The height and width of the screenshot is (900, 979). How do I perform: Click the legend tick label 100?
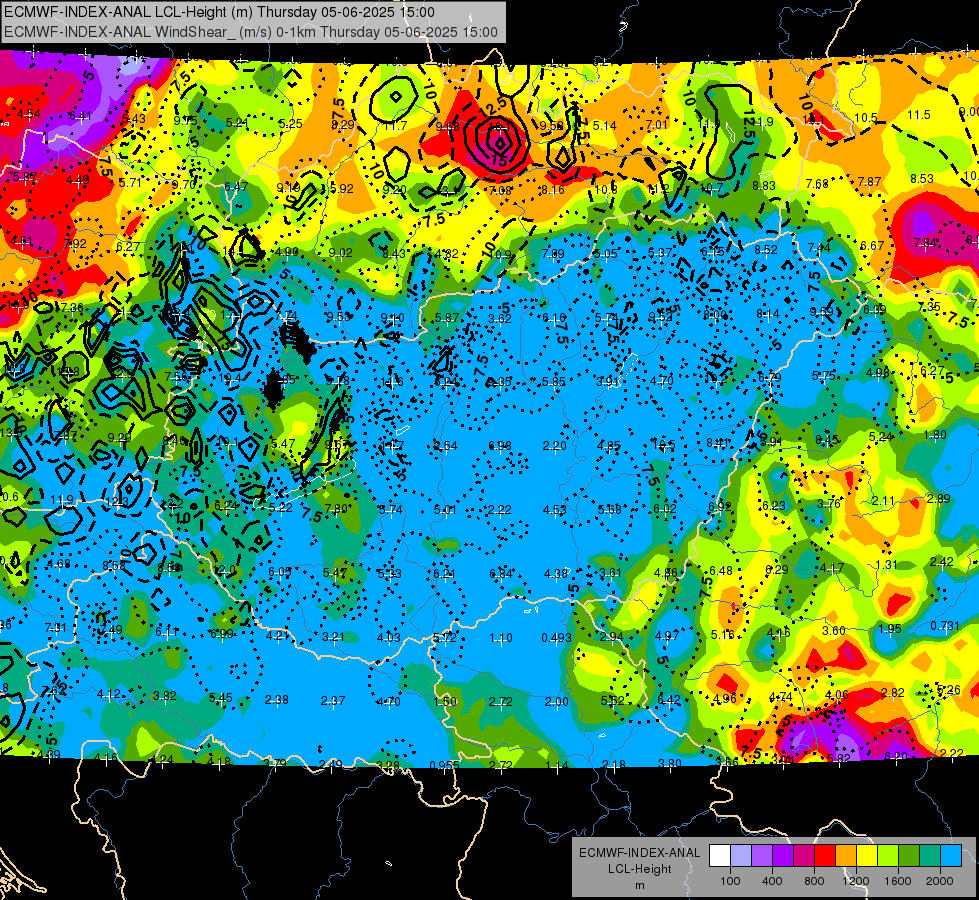pyautogui.click(x=730, y=881)
